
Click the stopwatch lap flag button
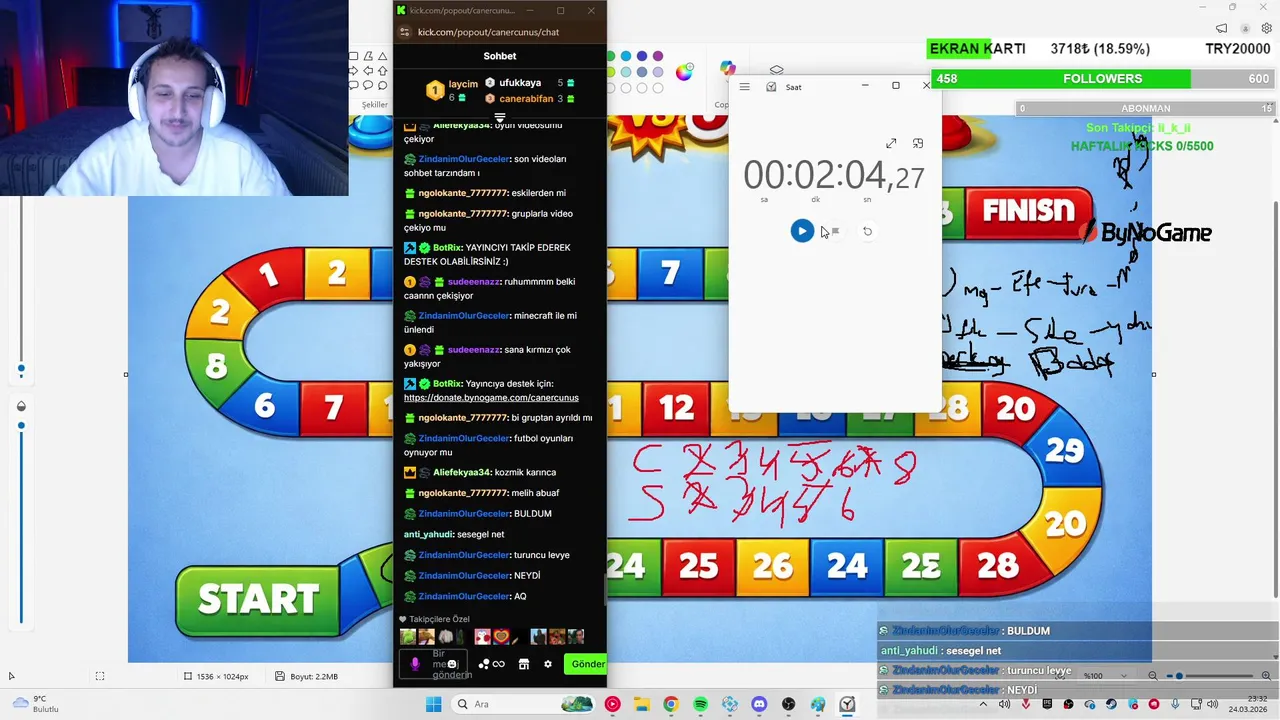tap(835, 231)
